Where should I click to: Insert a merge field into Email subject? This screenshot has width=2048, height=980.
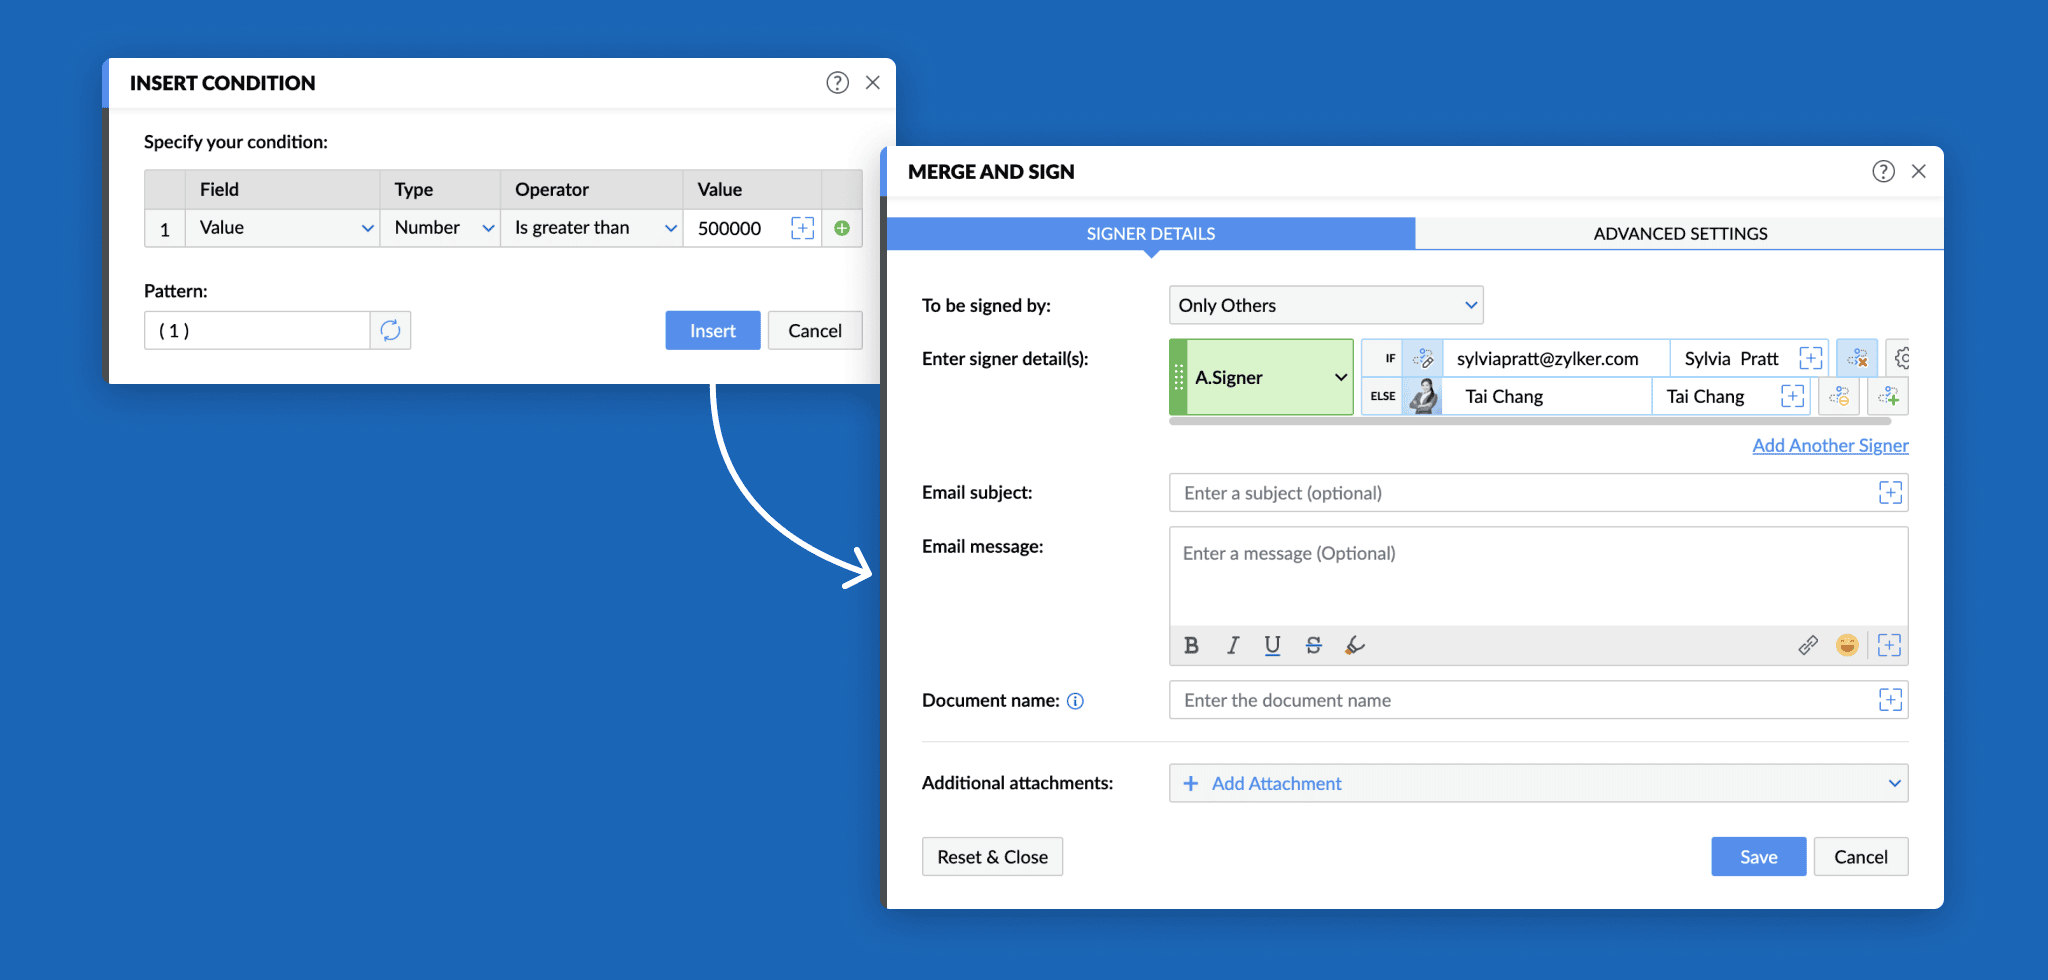pos(1890,492)
